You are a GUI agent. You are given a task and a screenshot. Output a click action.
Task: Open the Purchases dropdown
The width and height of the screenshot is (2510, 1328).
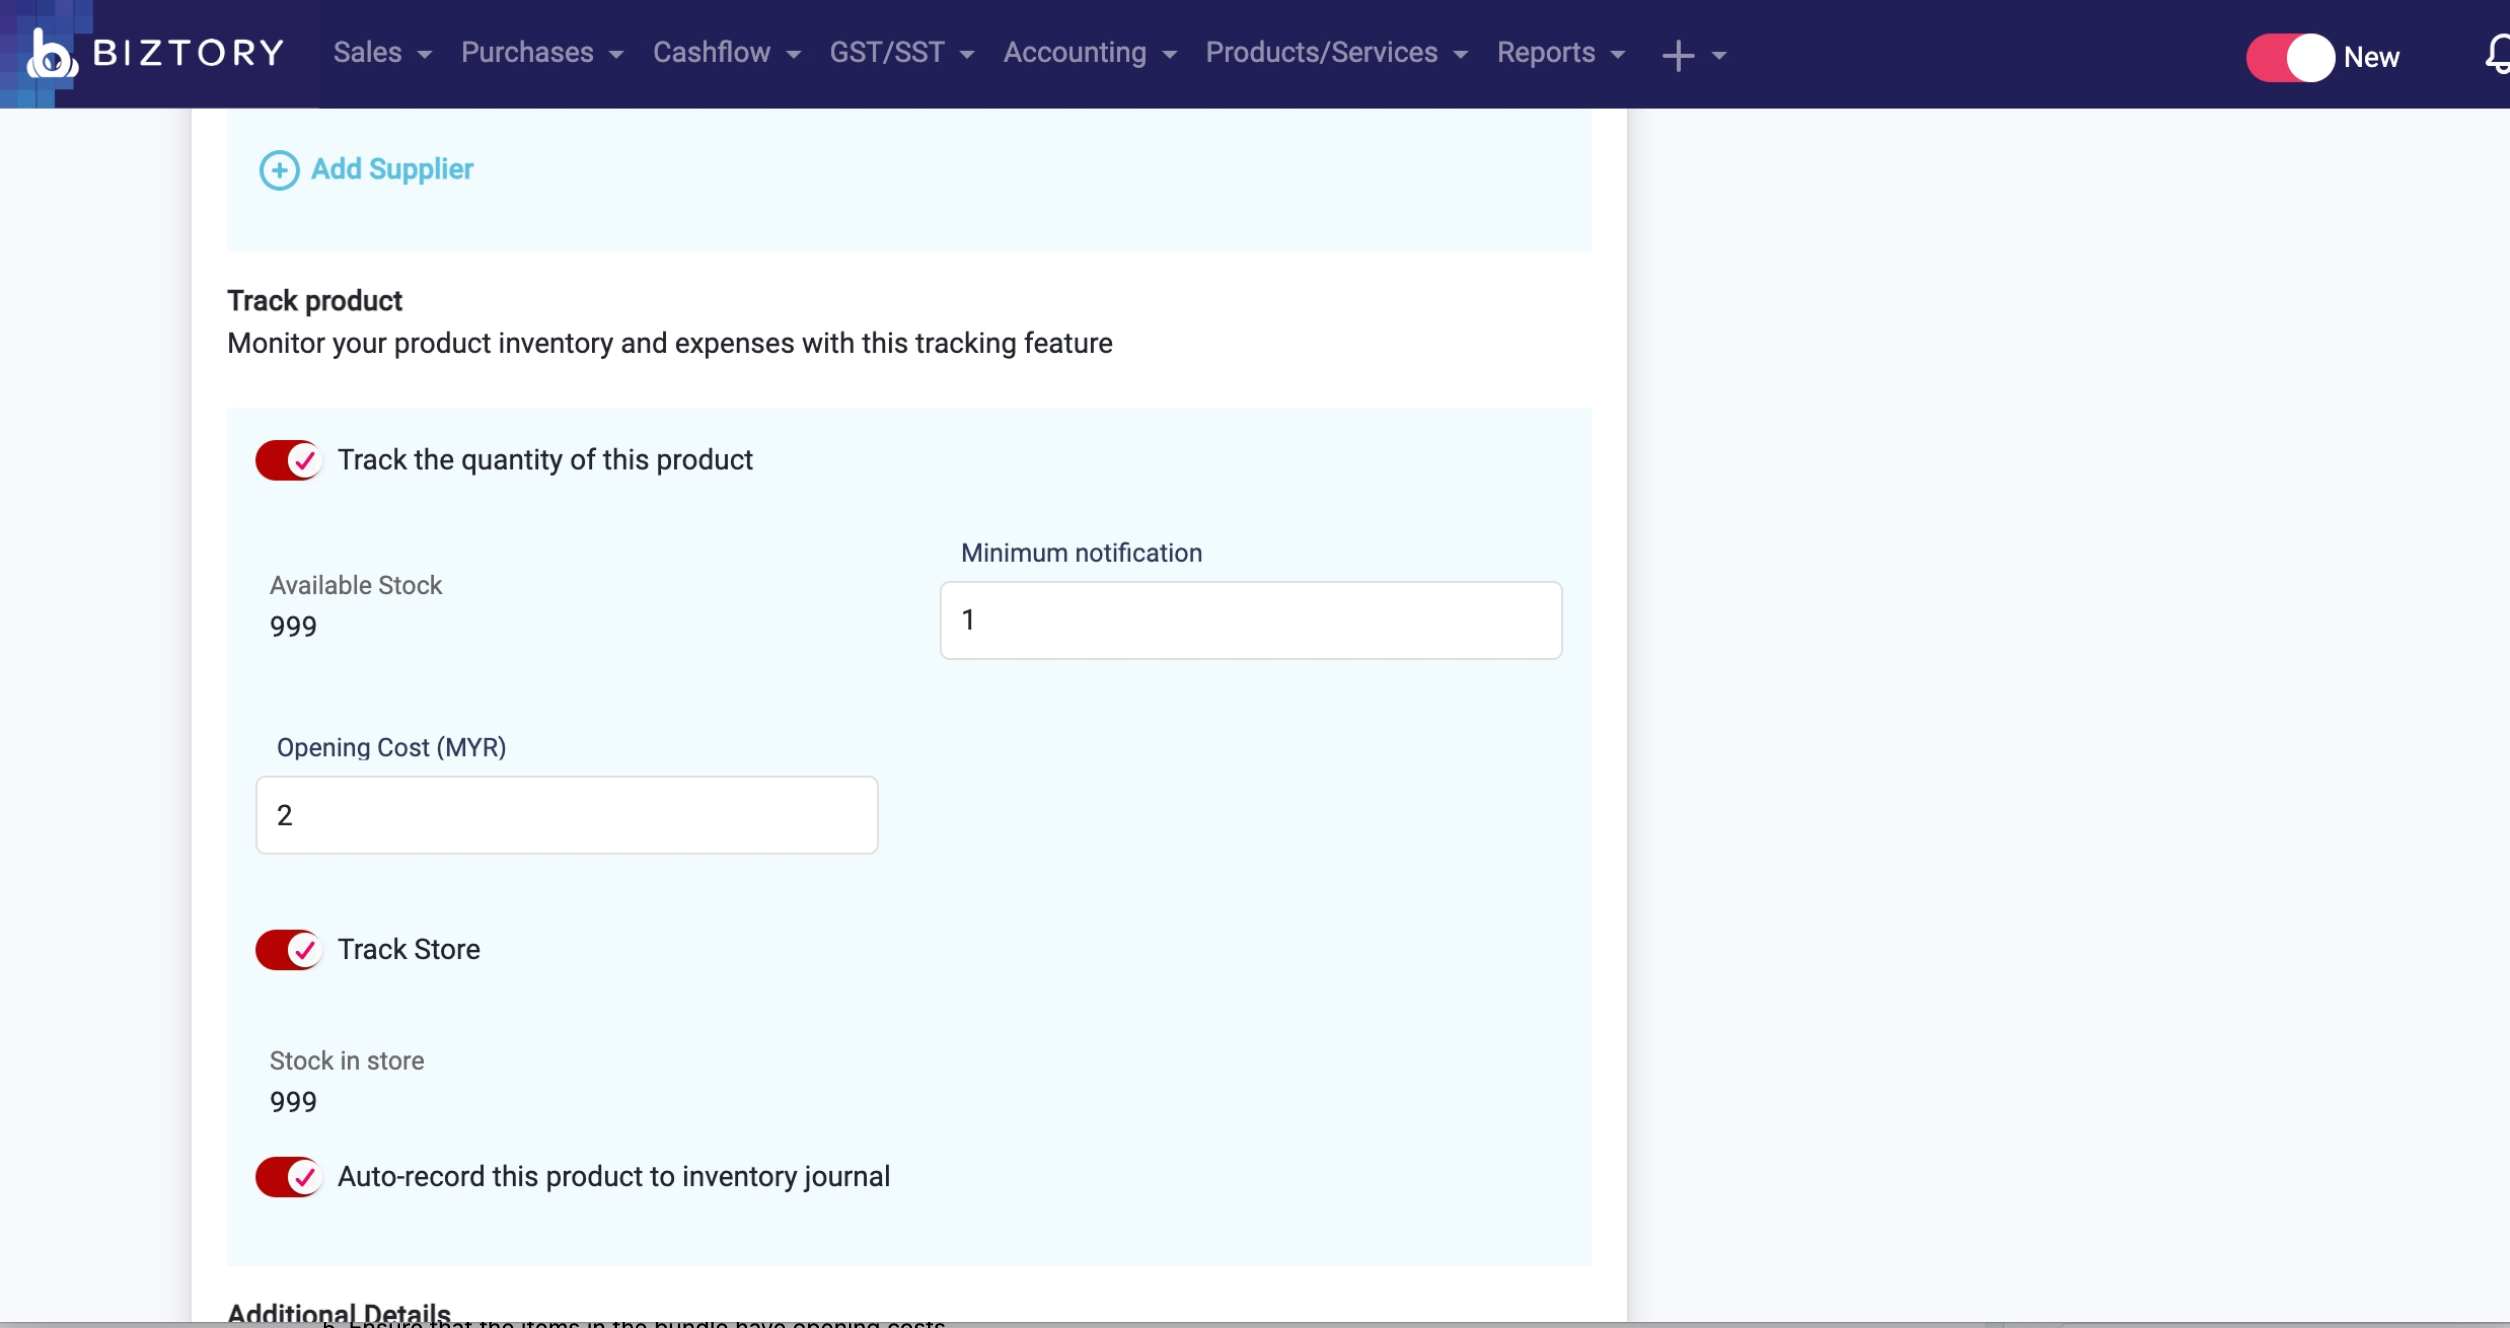click(x=541, y=53)
